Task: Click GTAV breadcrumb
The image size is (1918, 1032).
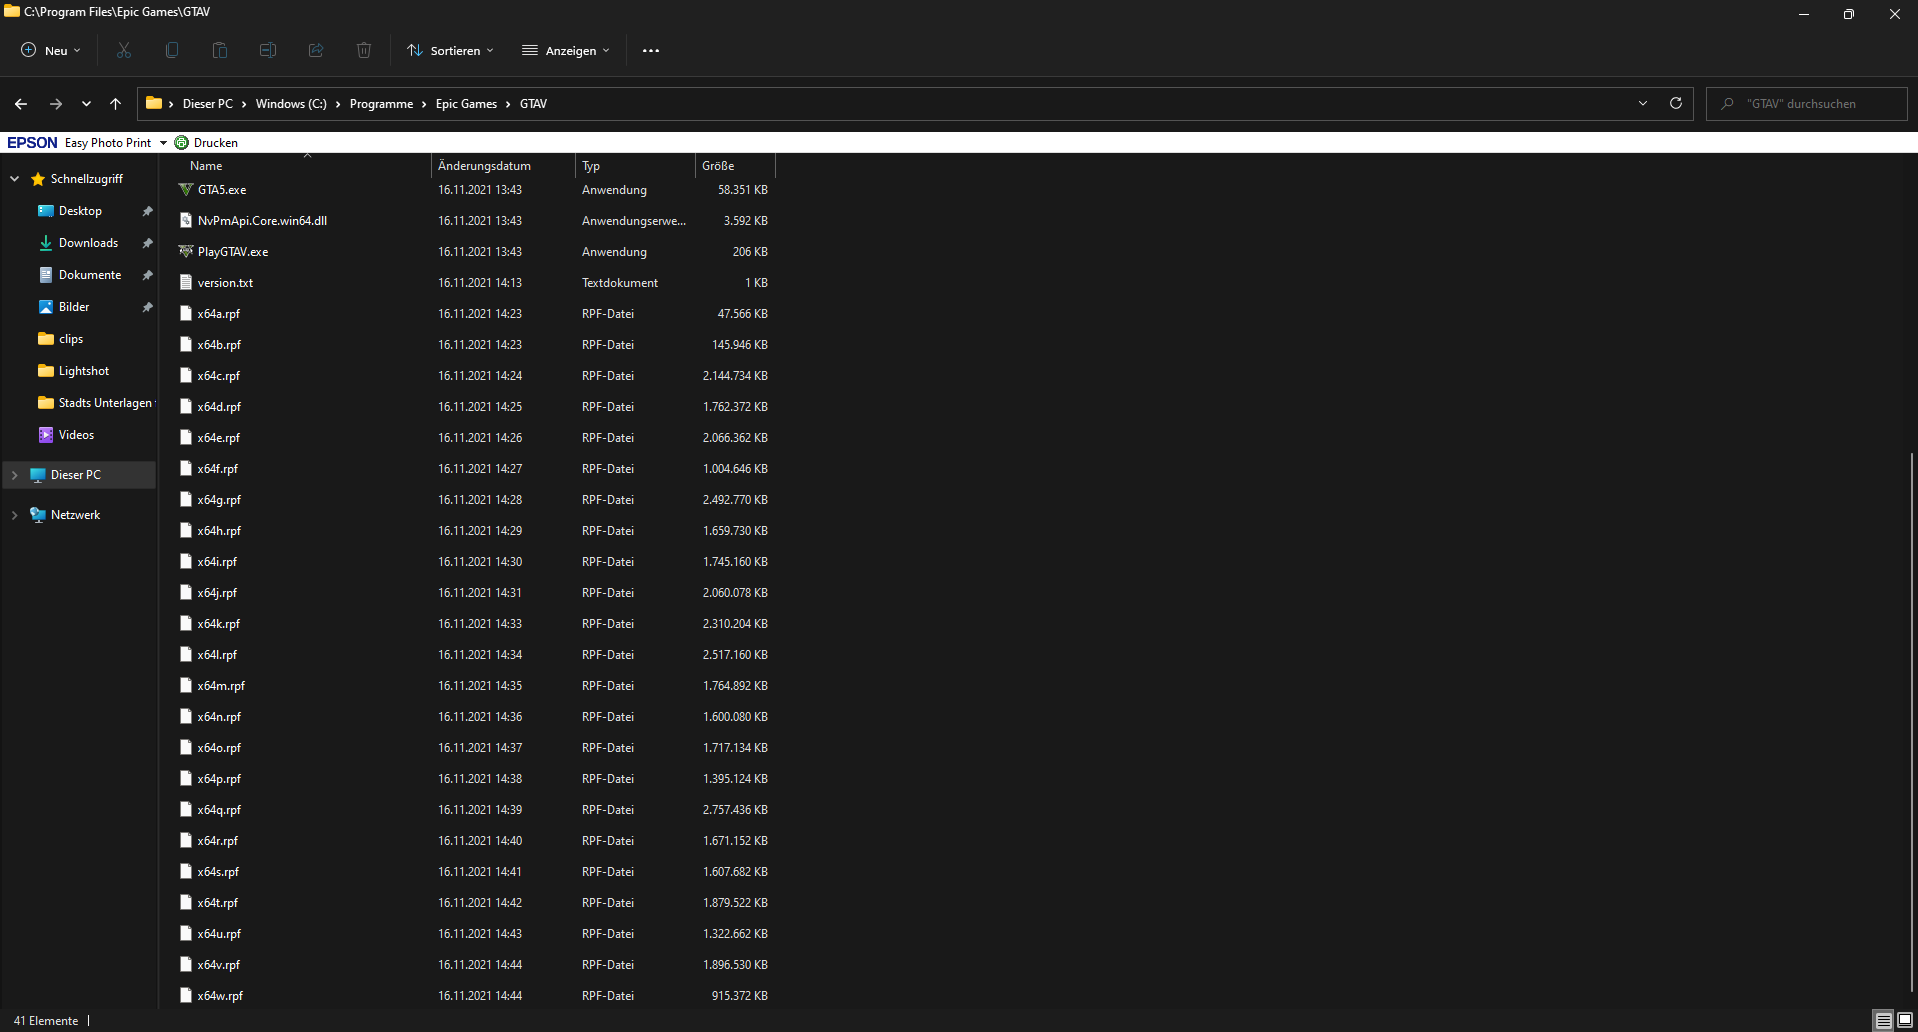Action: [533, 104]
